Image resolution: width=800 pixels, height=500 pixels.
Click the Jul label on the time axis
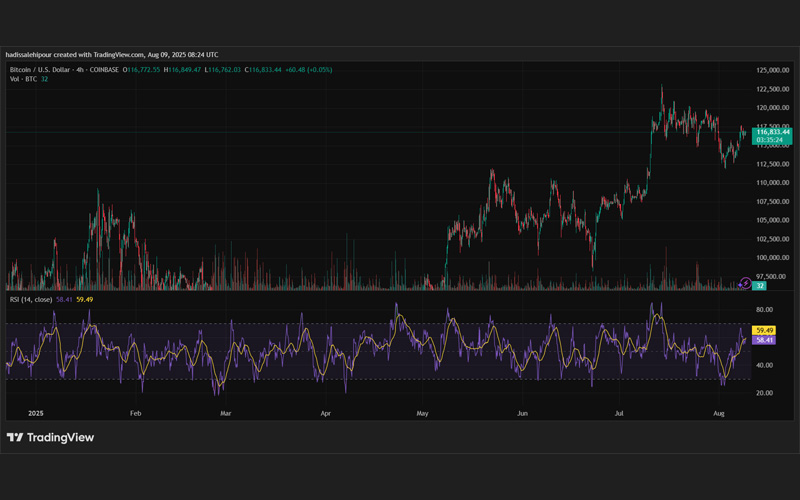619,413
